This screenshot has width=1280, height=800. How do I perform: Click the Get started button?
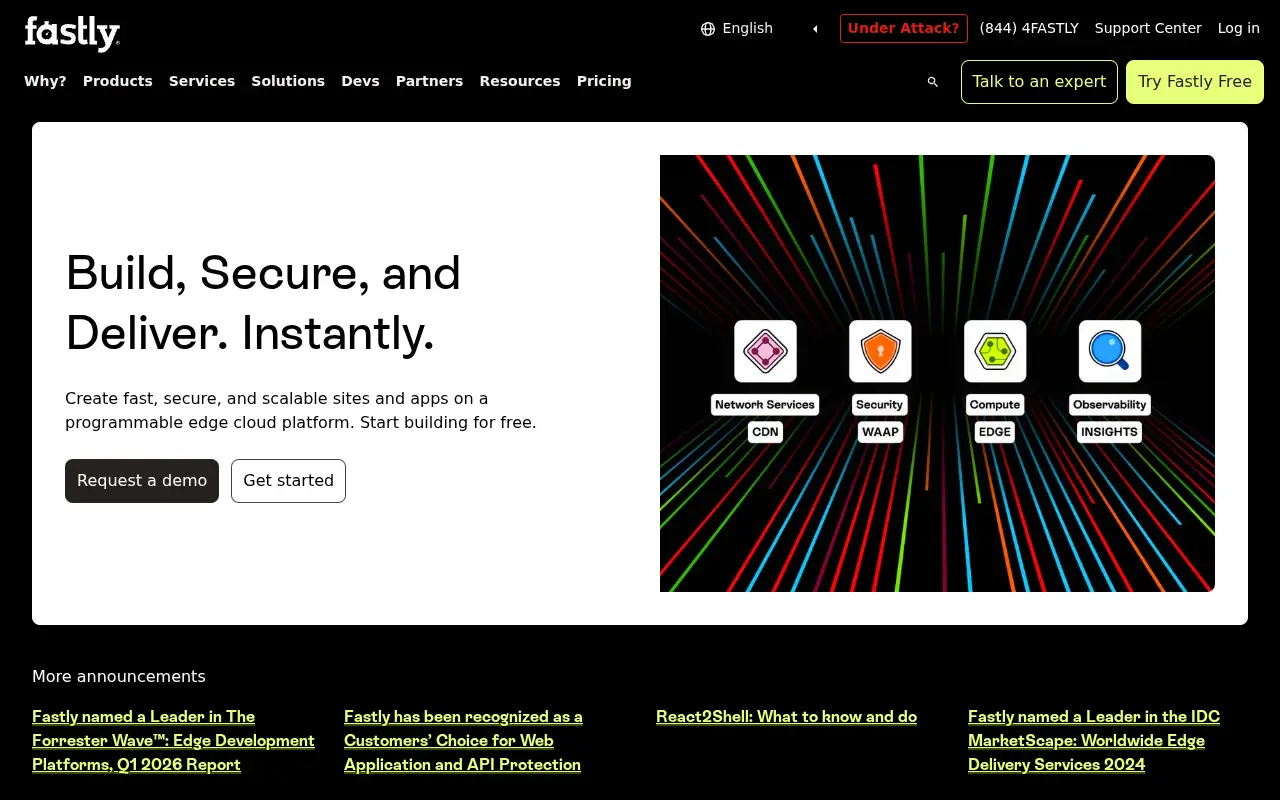coord(288,481)
